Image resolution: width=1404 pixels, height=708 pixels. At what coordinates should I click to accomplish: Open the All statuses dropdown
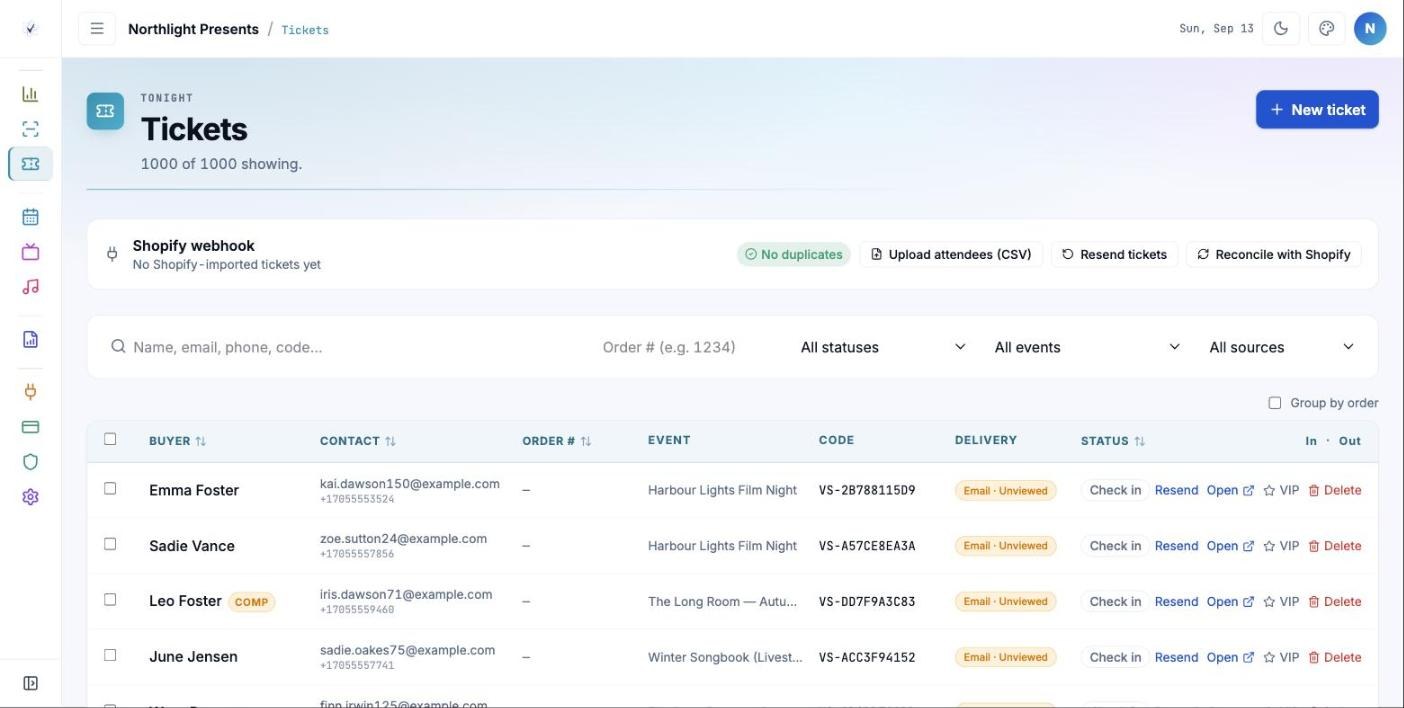click(883, 347)
